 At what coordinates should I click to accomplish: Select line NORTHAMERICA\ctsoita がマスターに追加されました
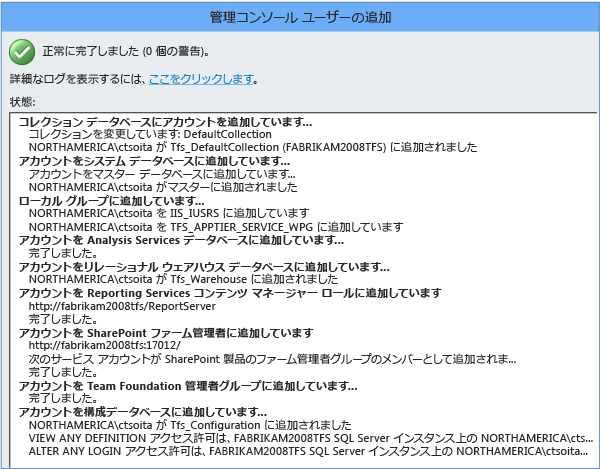coord(163,187)
